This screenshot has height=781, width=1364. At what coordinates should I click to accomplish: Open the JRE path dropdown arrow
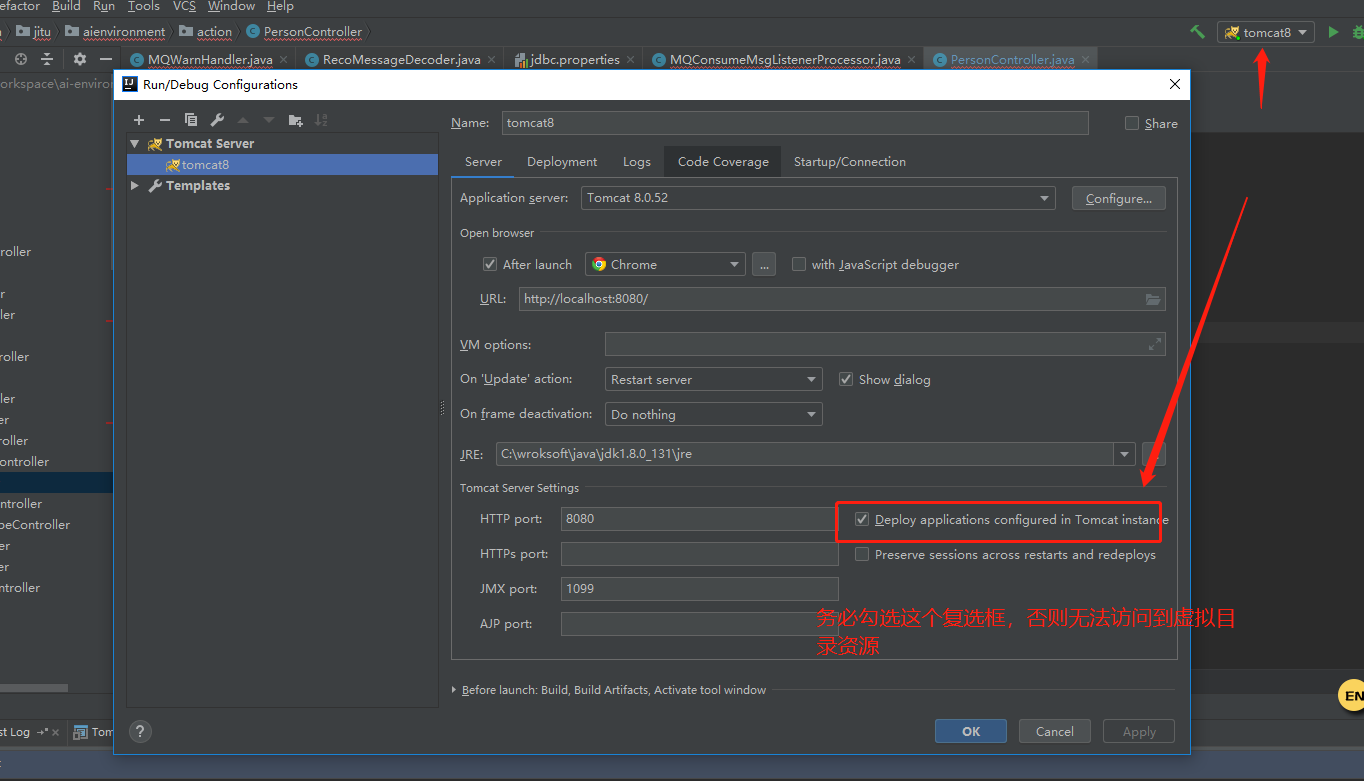click(1125, 454)
